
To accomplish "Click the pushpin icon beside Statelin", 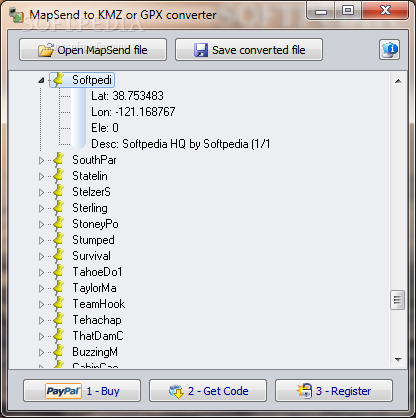I will tap(59, 175).
